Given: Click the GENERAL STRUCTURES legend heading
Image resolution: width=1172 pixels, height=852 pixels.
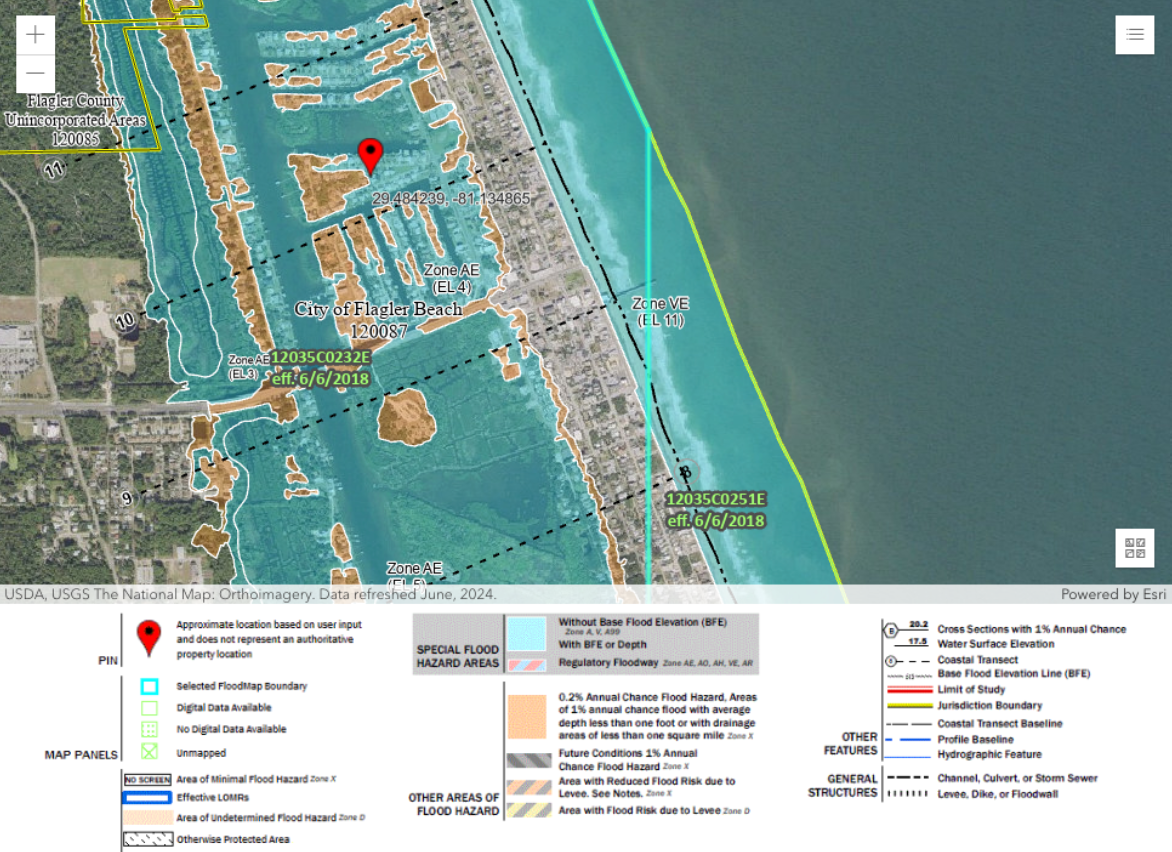Looking at the screenshot, I should tap(842, 785).
